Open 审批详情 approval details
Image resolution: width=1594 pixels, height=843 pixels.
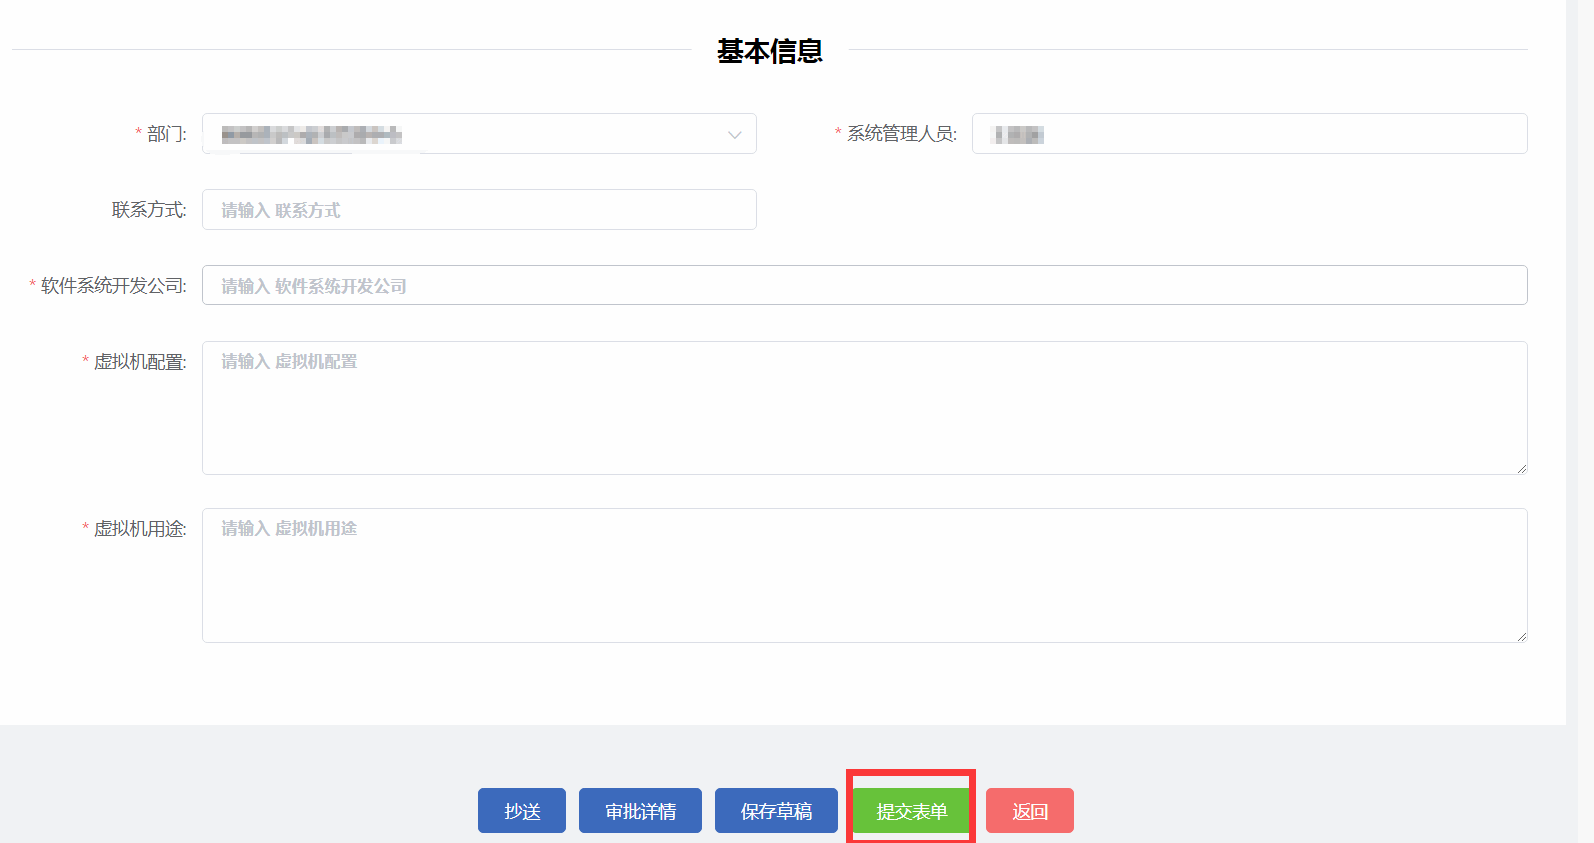(640, 811)
